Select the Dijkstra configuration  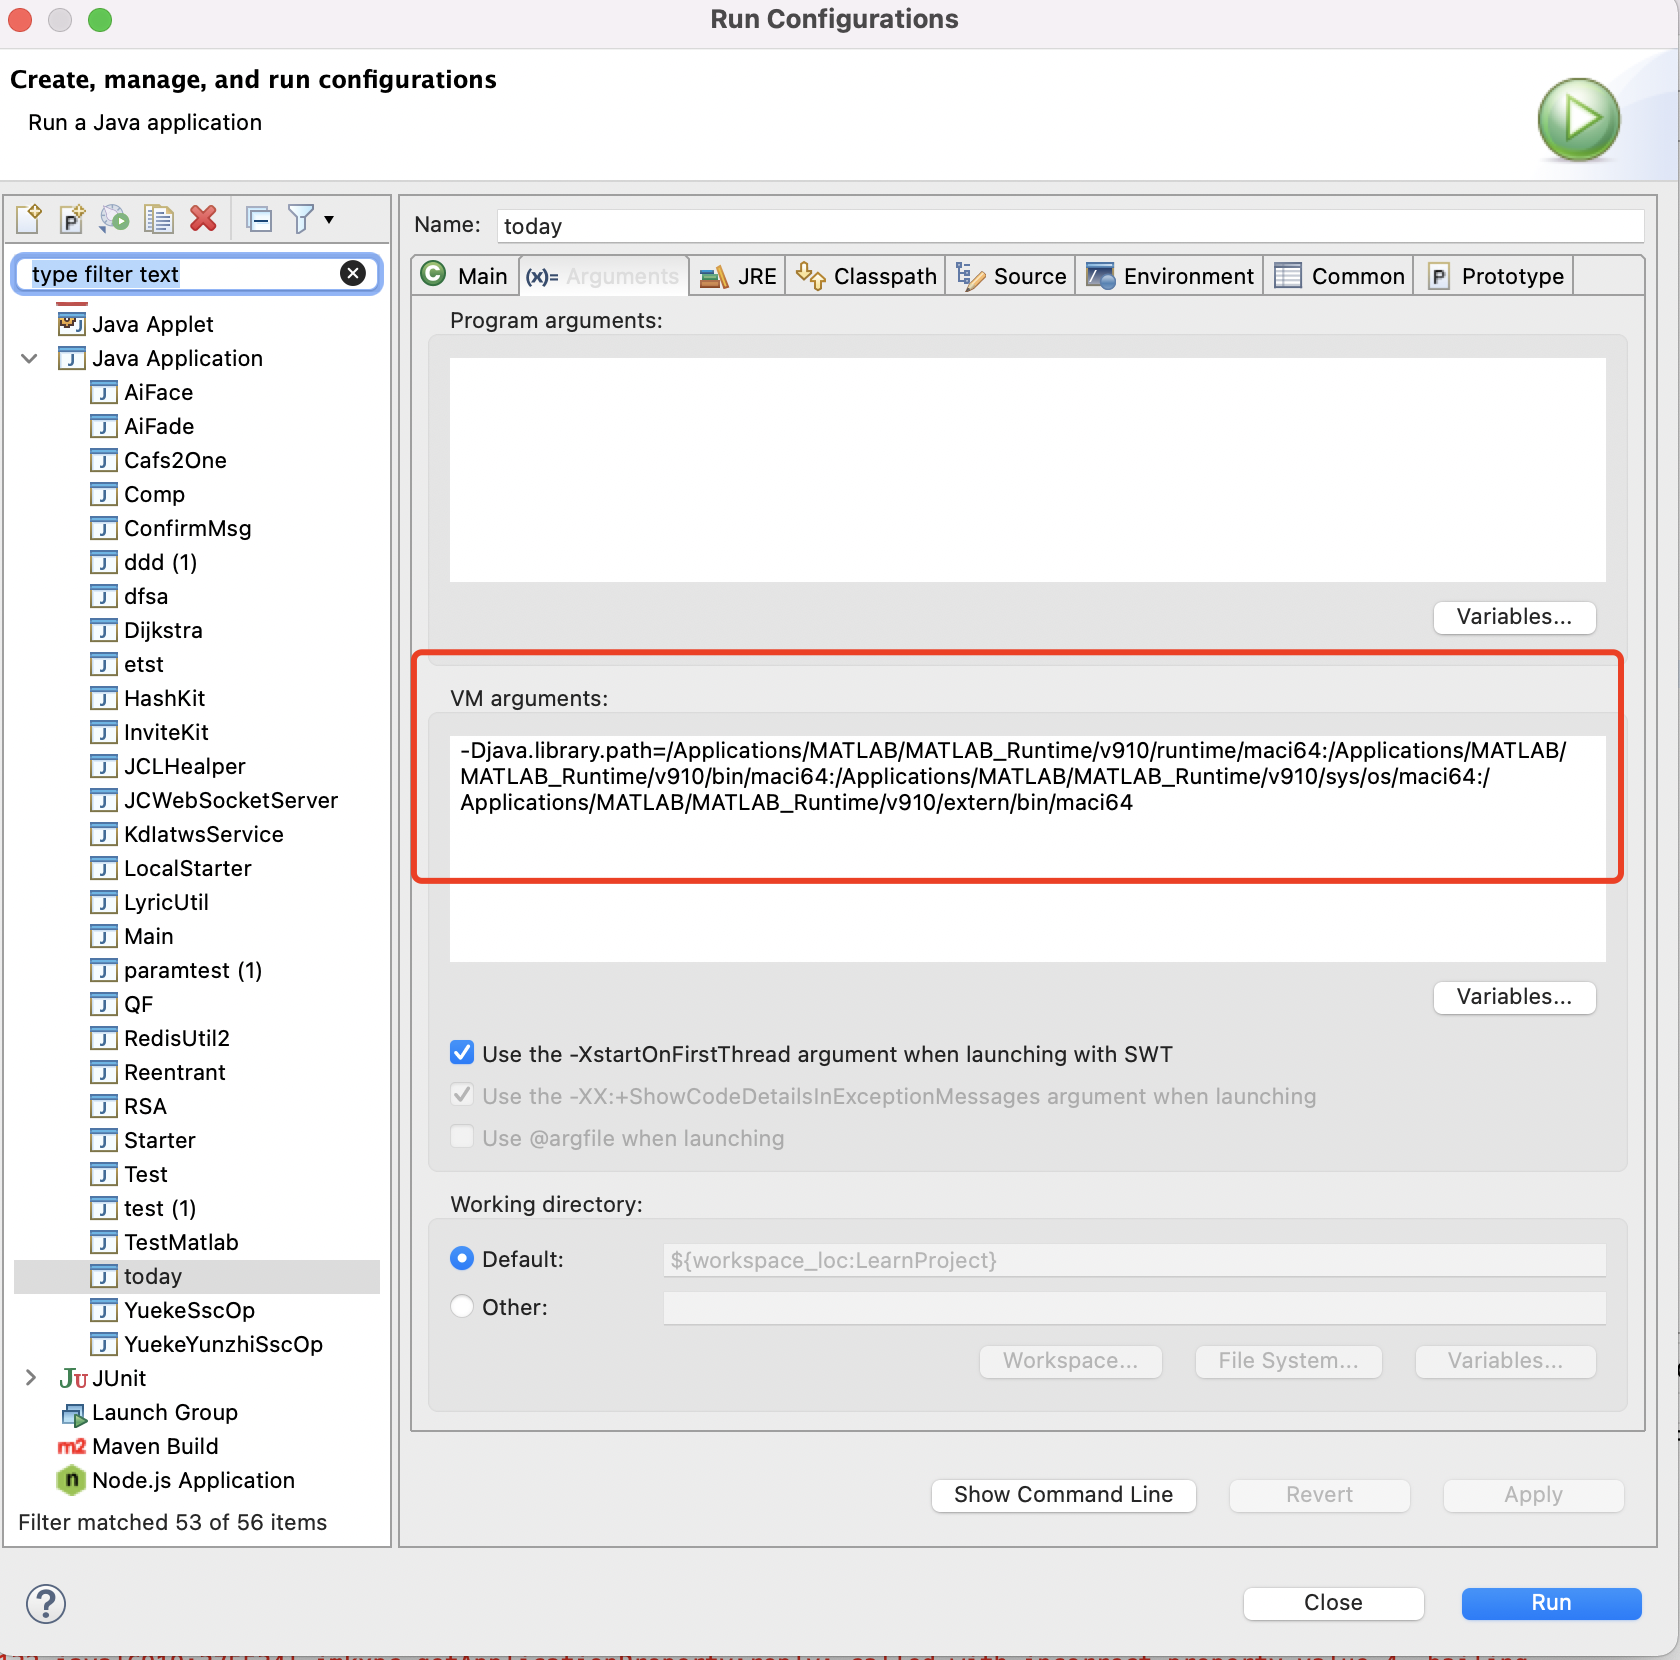click(146, 630)
